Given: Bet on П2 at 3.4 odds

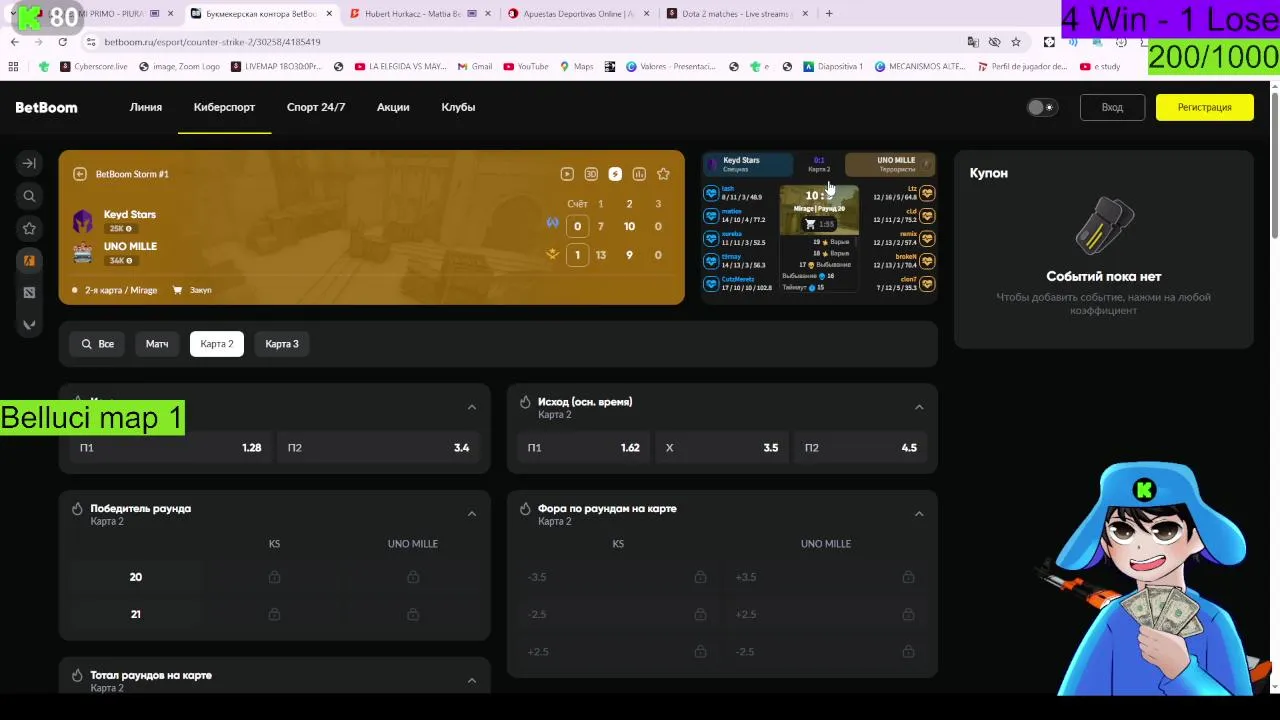Looking at the screenshot, I should click(x=378, y=448).
